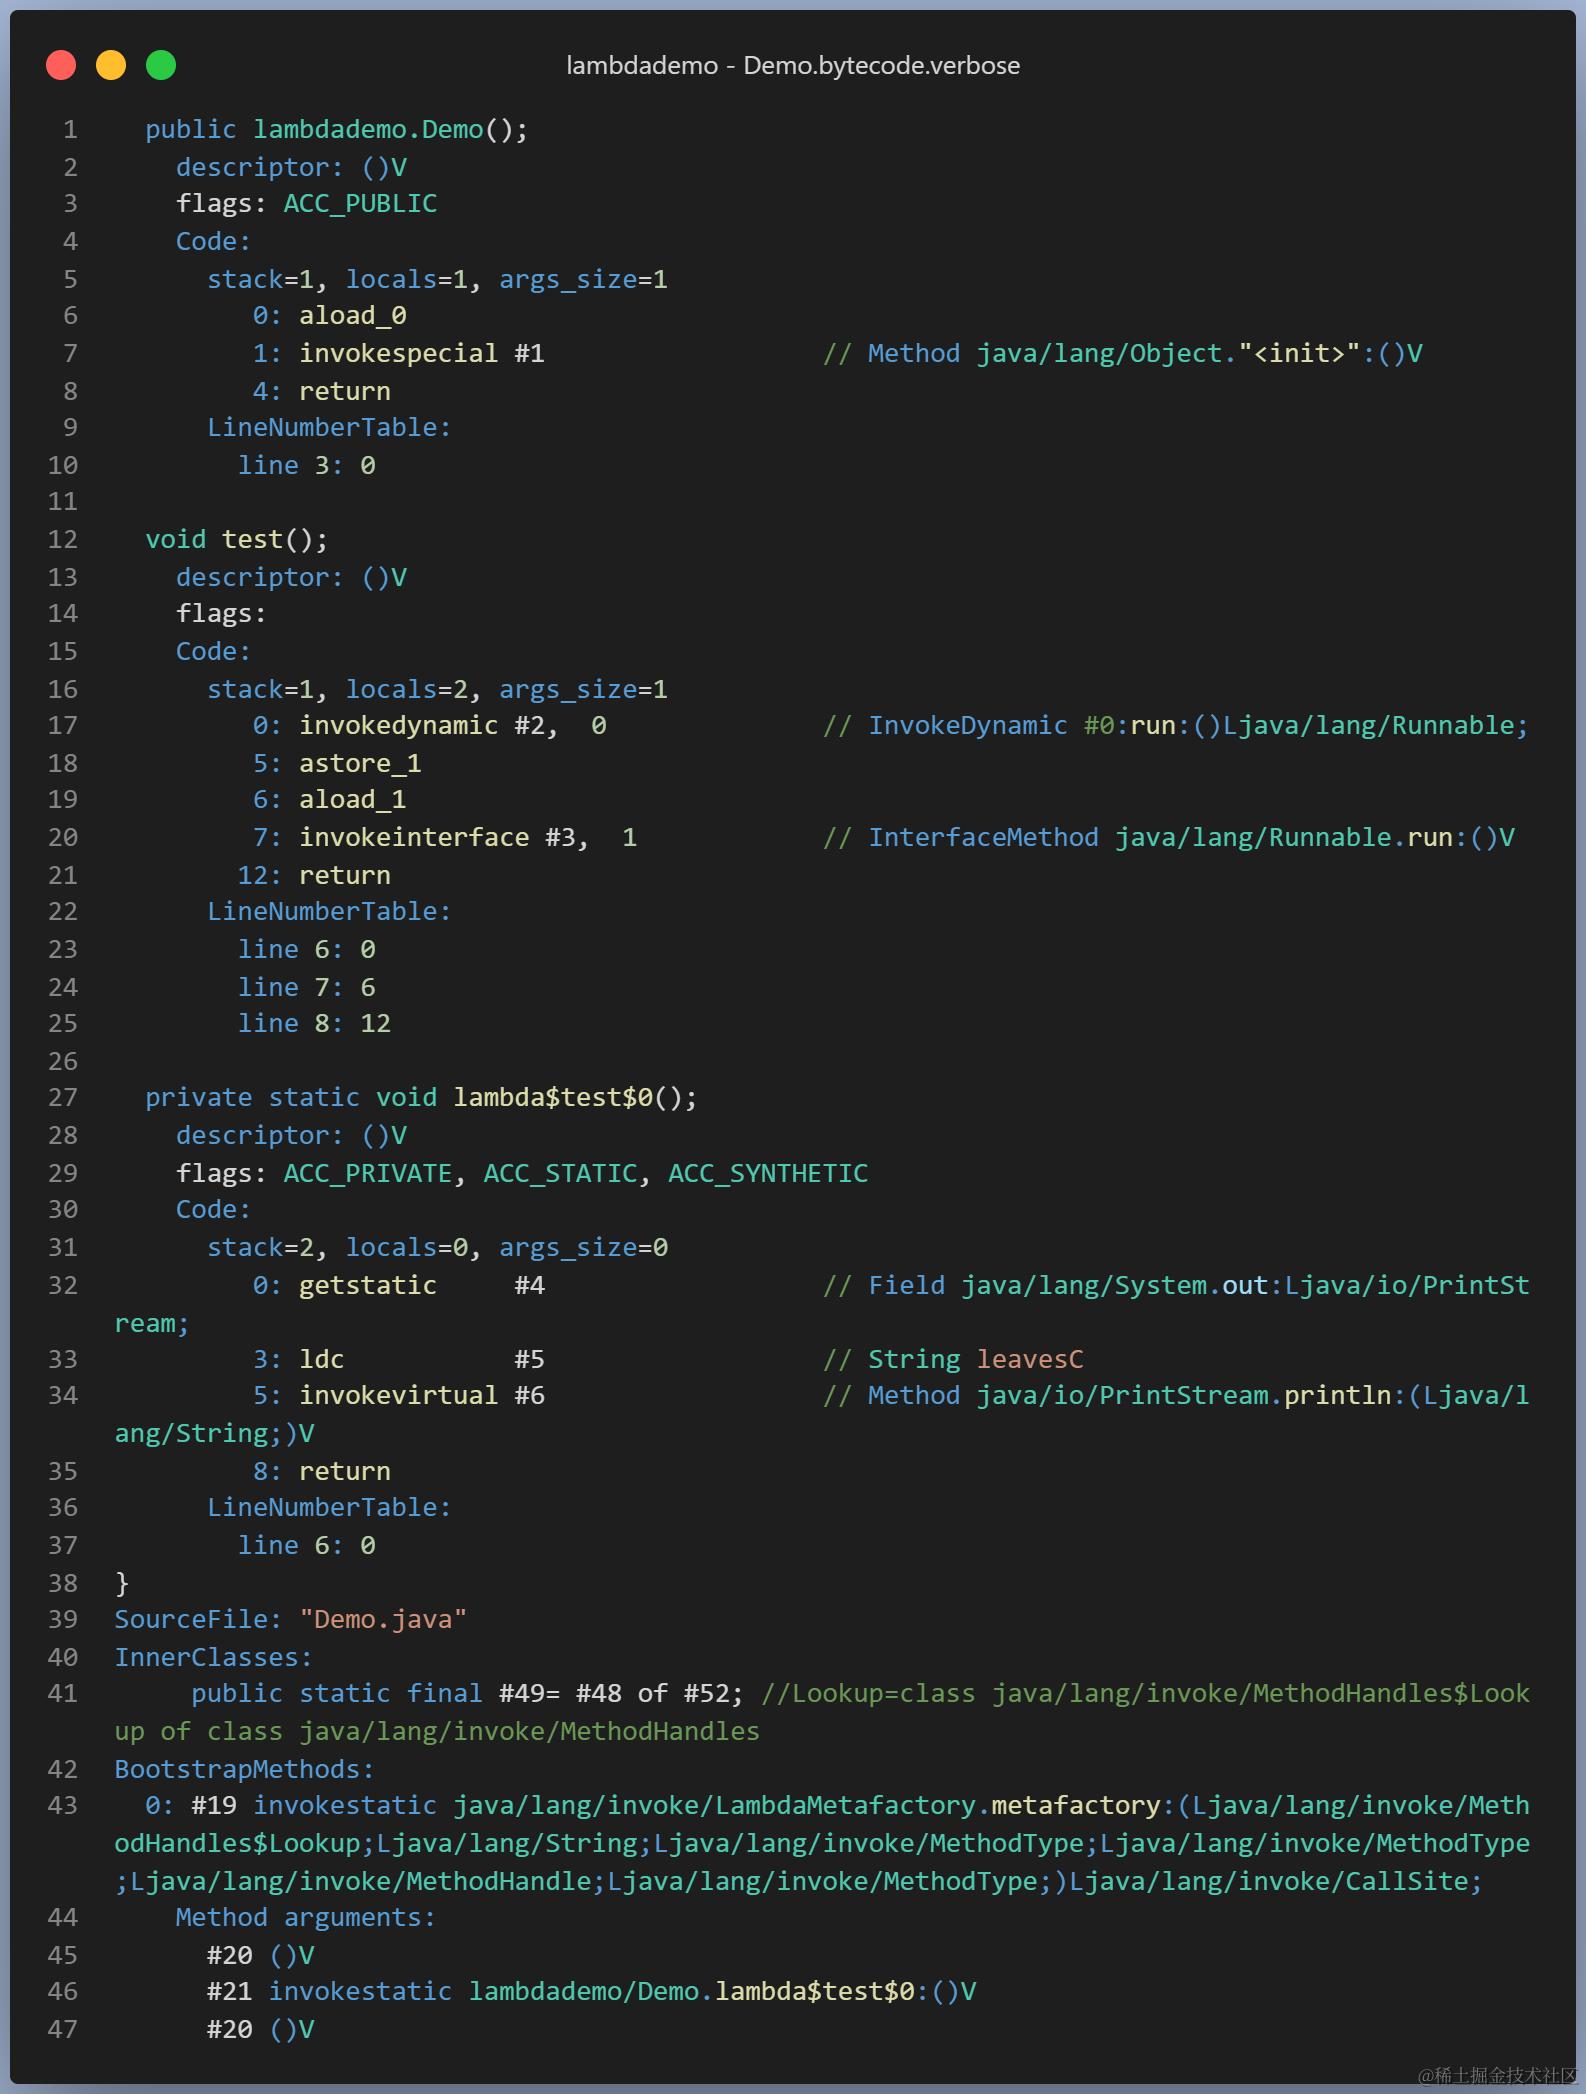
Task: Click 'LineNumberTable:' on line 22
Action: pyautogui.click(x=329, y=912)
